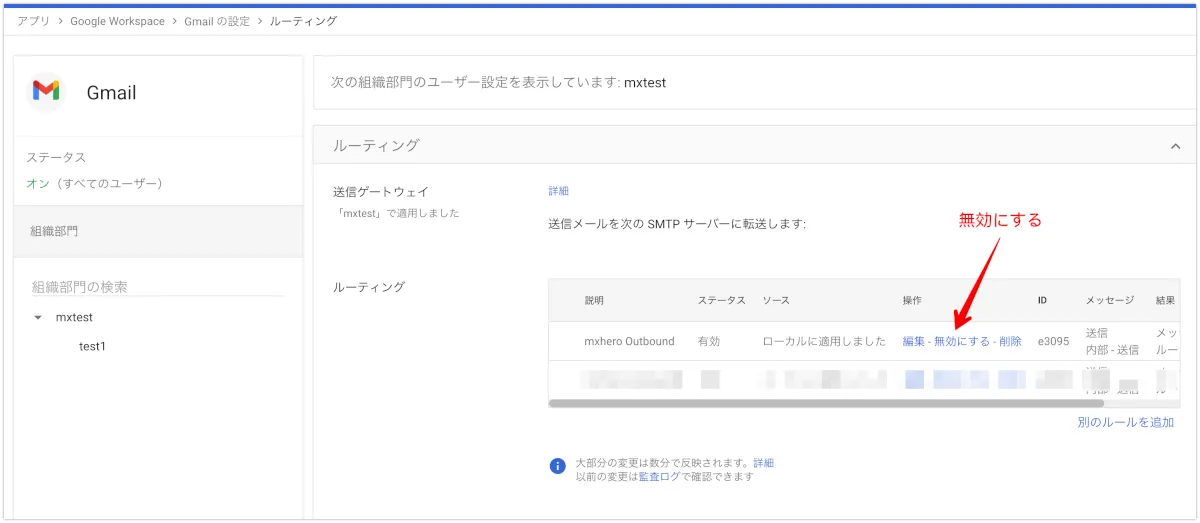Click 編集 for mxhero Outbound rule

(x=914, y=341)
